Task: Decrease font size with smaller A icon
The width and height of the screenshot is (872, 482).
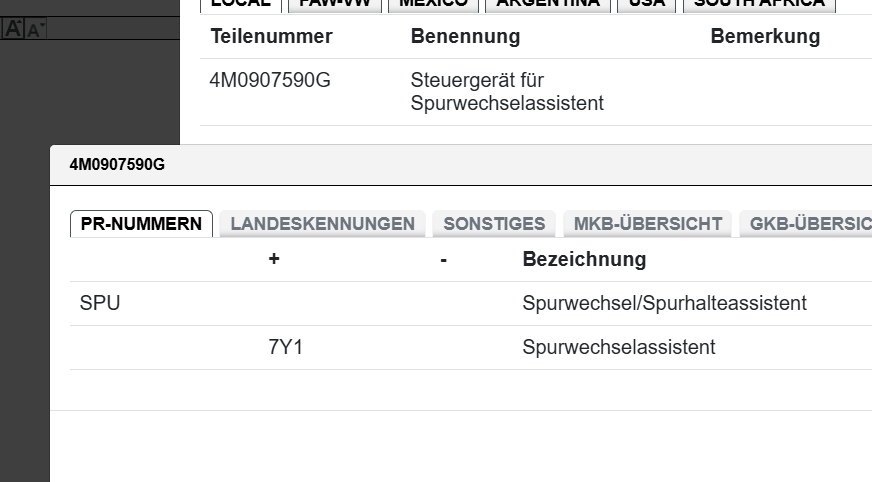Action: [35, 30]
